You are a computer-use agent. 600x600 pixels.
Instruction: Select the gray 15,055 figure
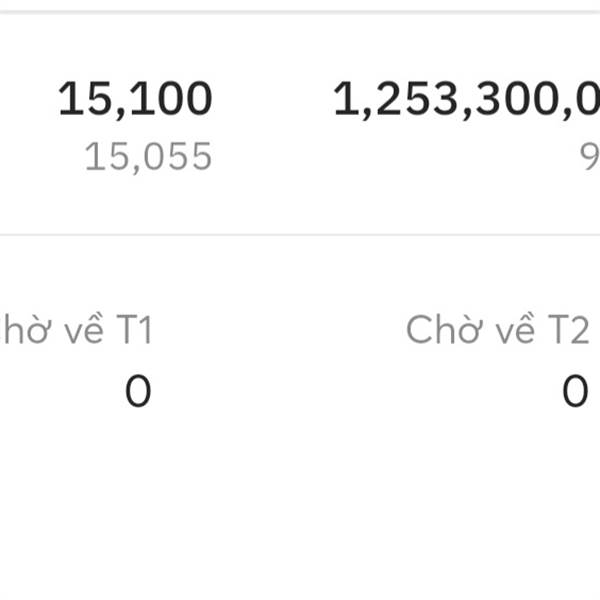click(148, 157)
